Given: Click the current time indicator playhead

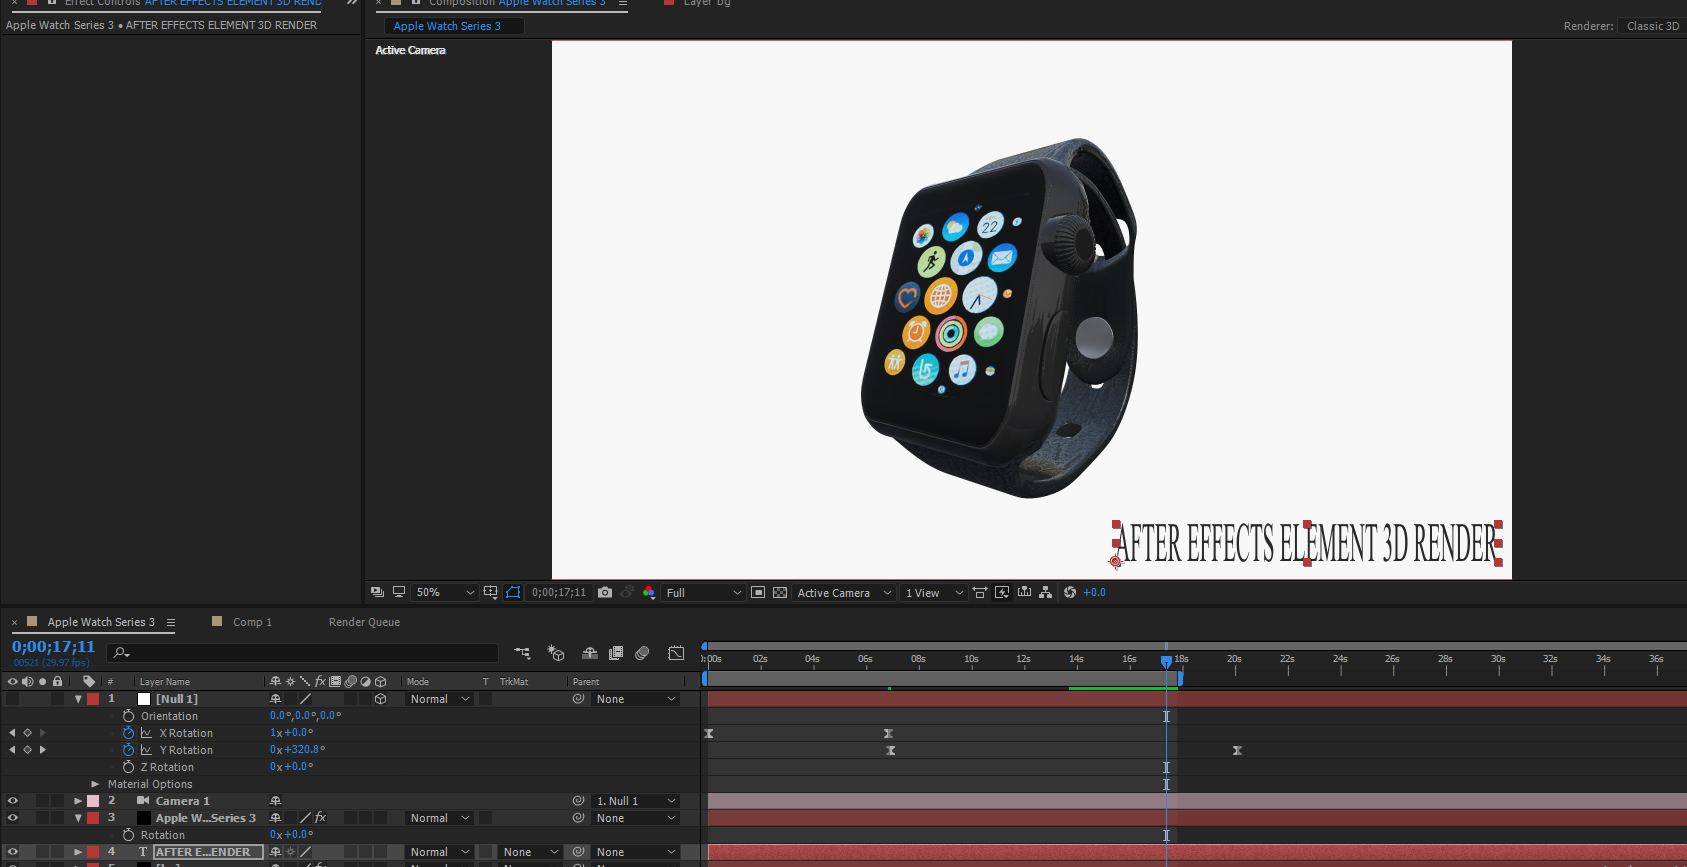Looking at the screenshot, I should [1166, 661].
